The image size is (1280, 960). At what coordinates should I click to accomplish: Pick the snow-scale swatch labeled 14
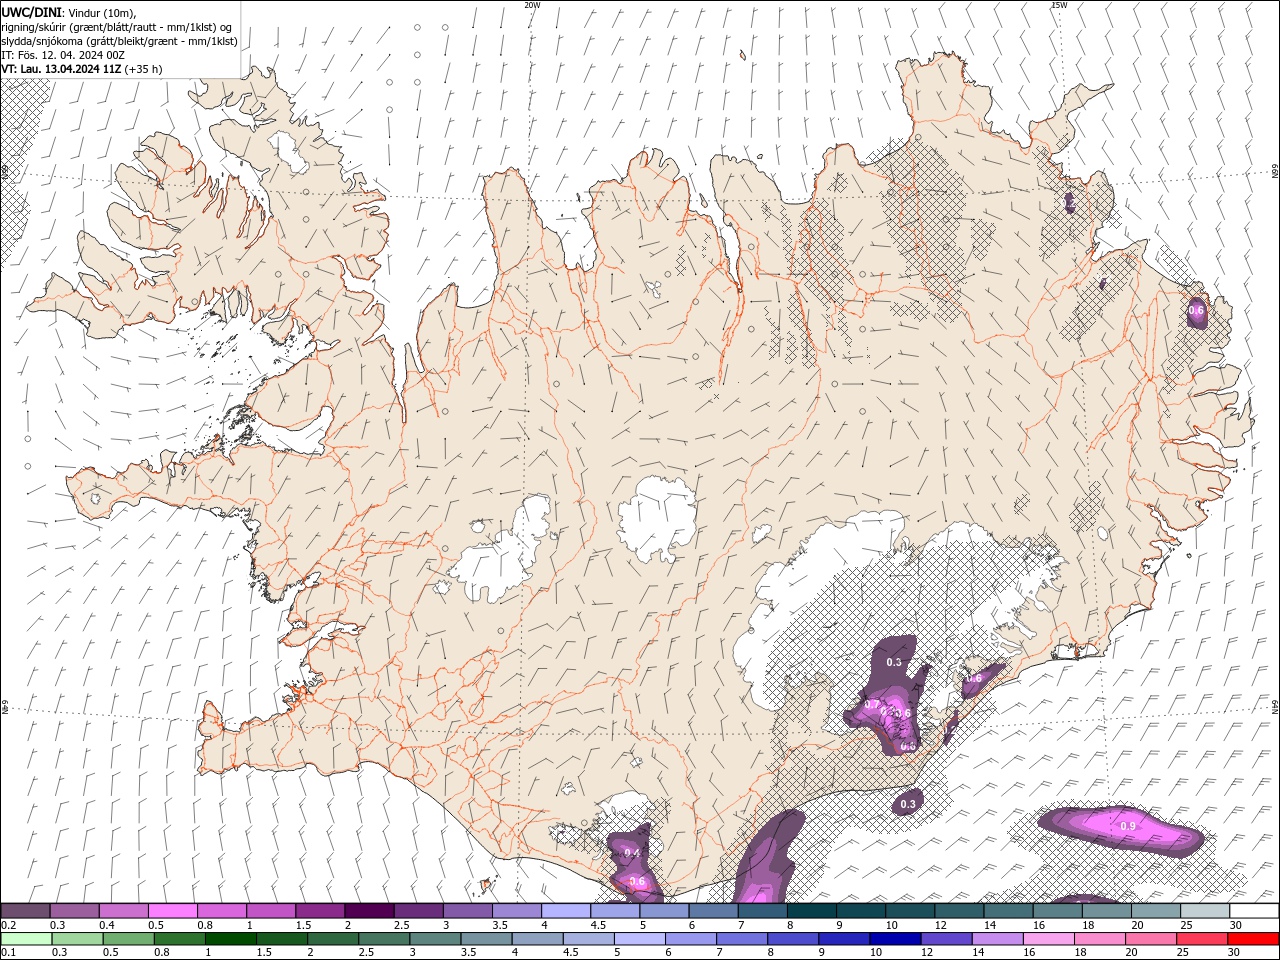tap(1007, 911)
